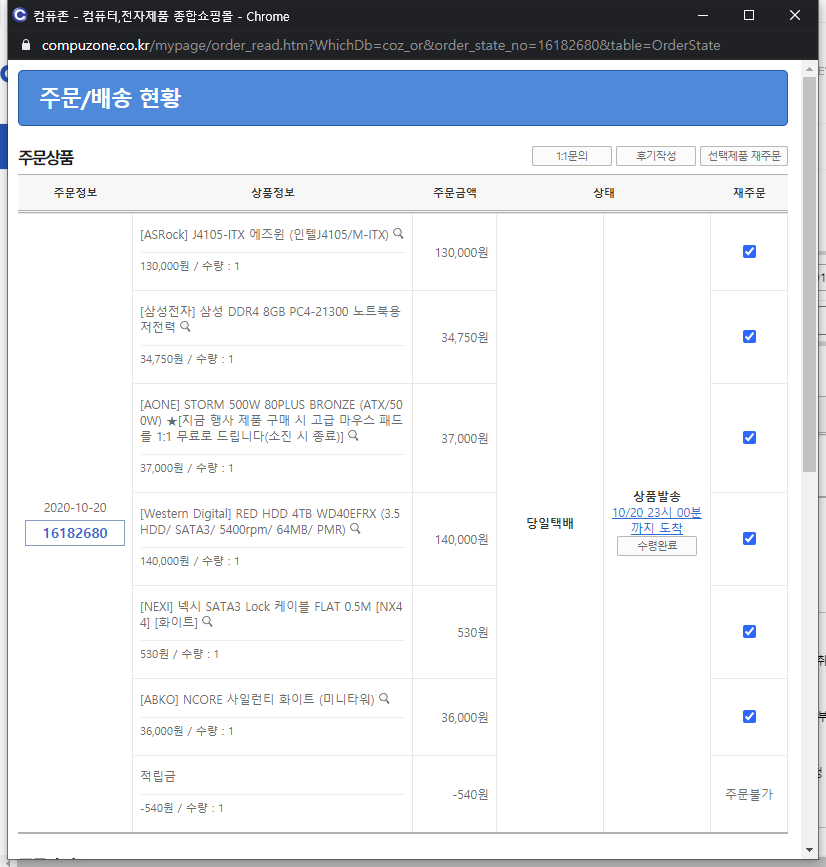Viewport: 826px width, 867px height.
Task: Click the Chrome app icon in title bar
Action: [x=19, y=15]
